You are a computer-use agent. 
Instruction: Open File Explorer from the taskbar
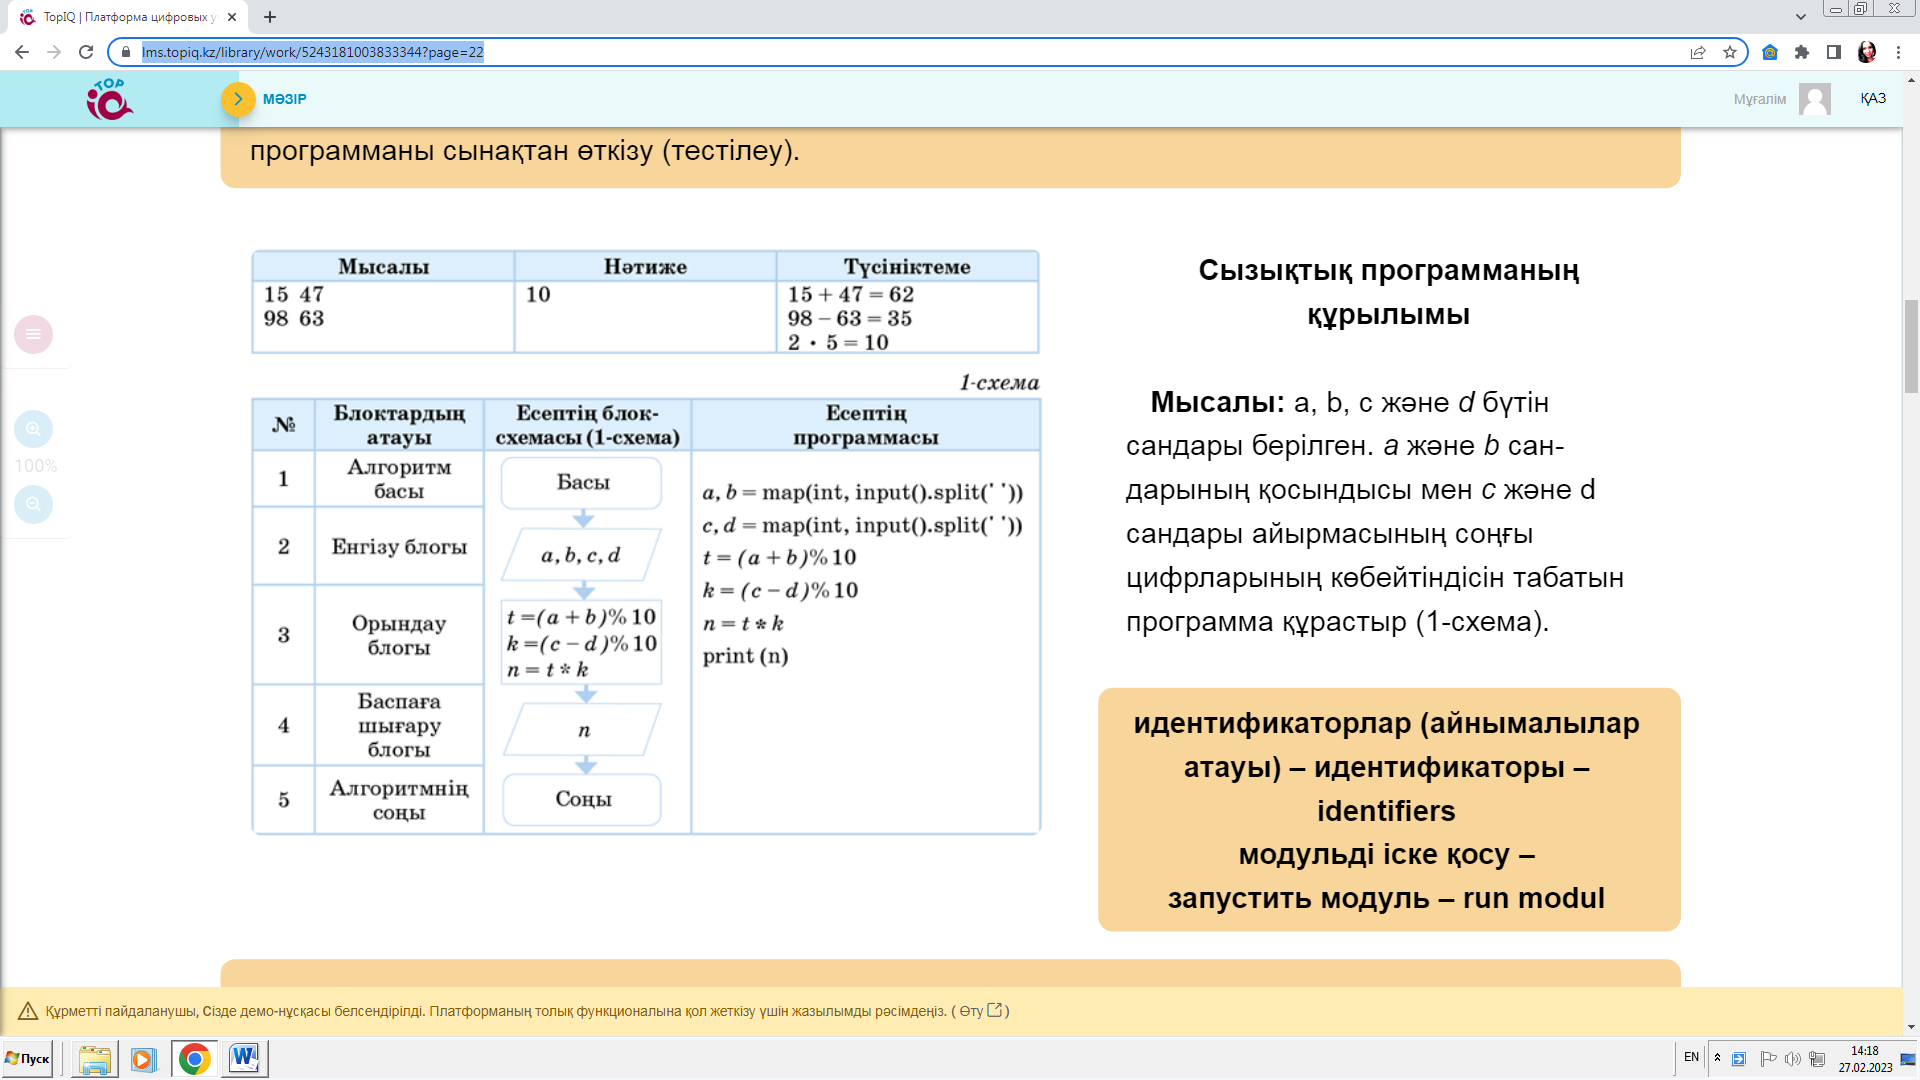point(95,1059)
